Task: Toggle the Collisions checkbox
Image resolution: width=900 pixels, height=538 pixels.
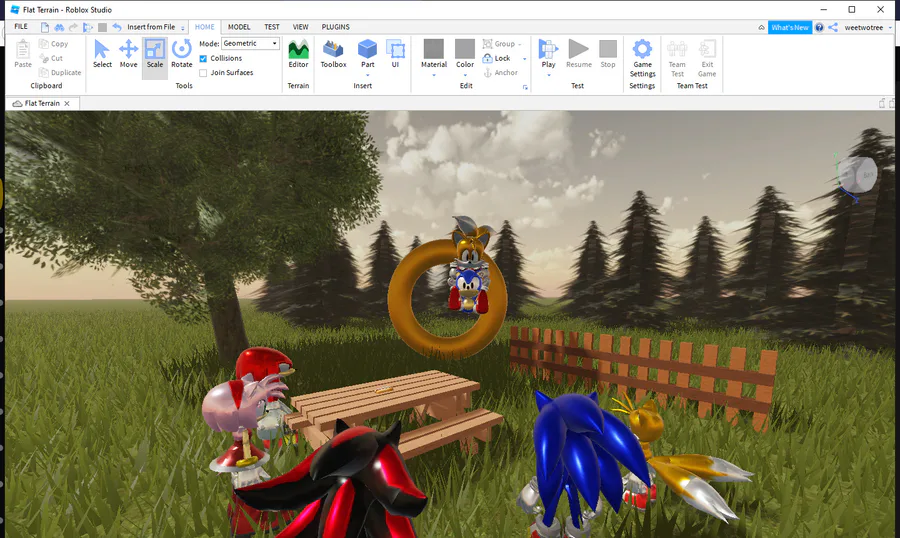Action: click(203, 59)
